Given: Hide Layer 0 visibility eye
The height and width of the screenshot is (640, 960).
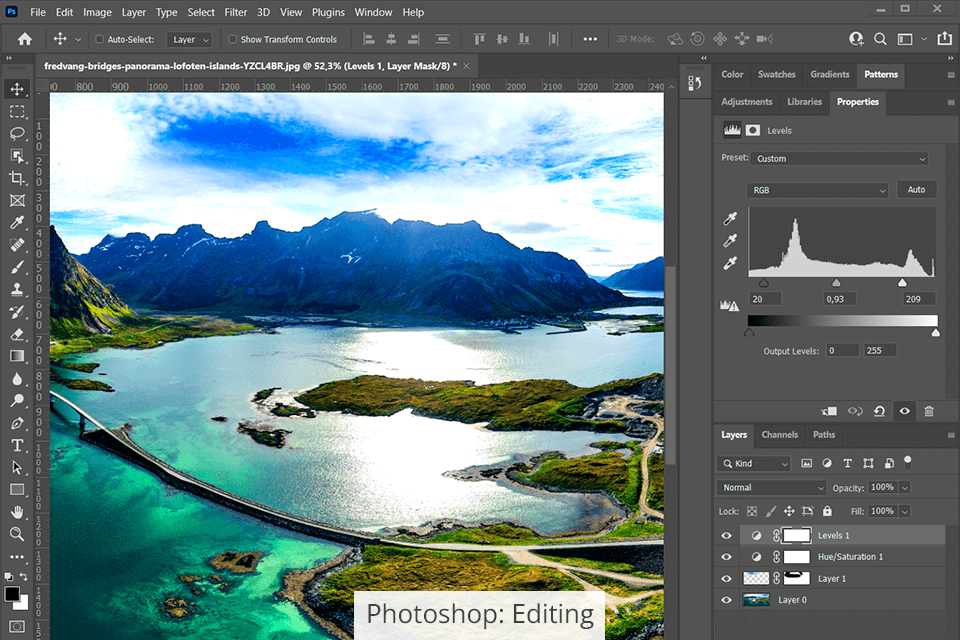Looking at the screenshot, I should [x=726, y=600].
